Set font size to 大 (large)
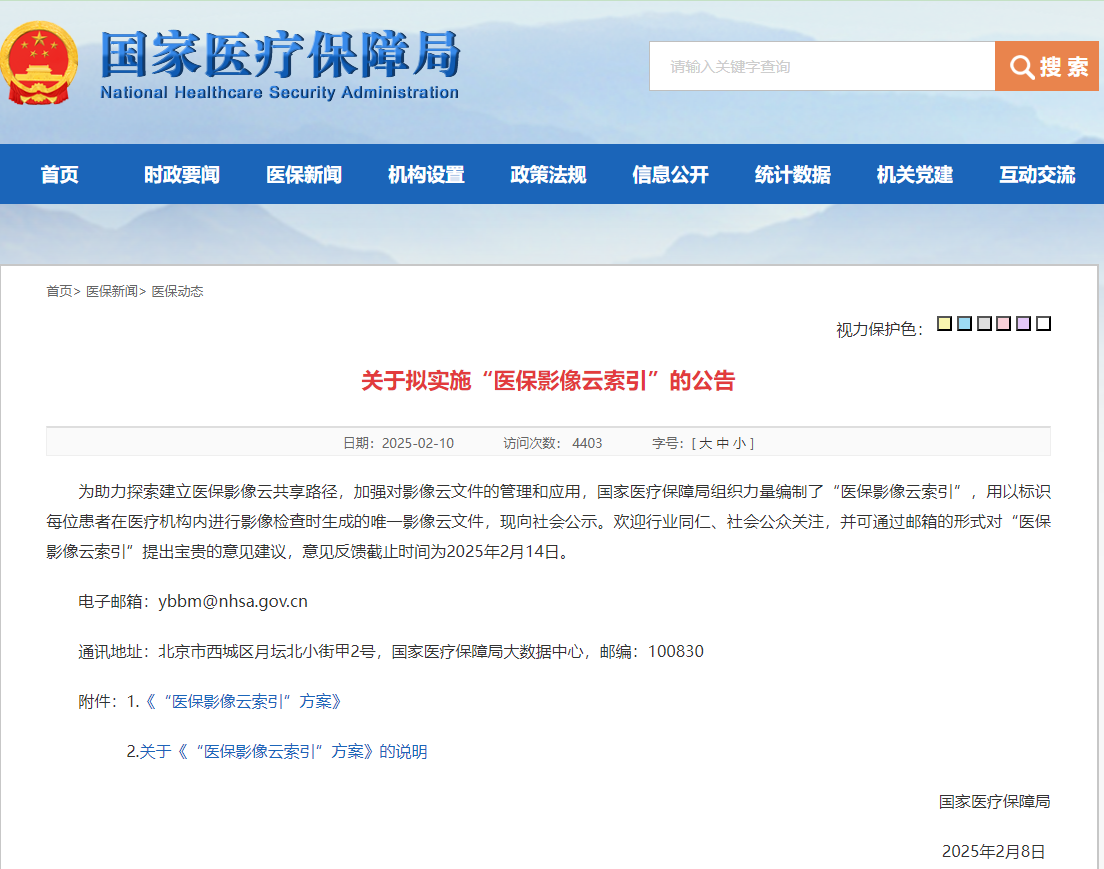 [x=705, y=444]
